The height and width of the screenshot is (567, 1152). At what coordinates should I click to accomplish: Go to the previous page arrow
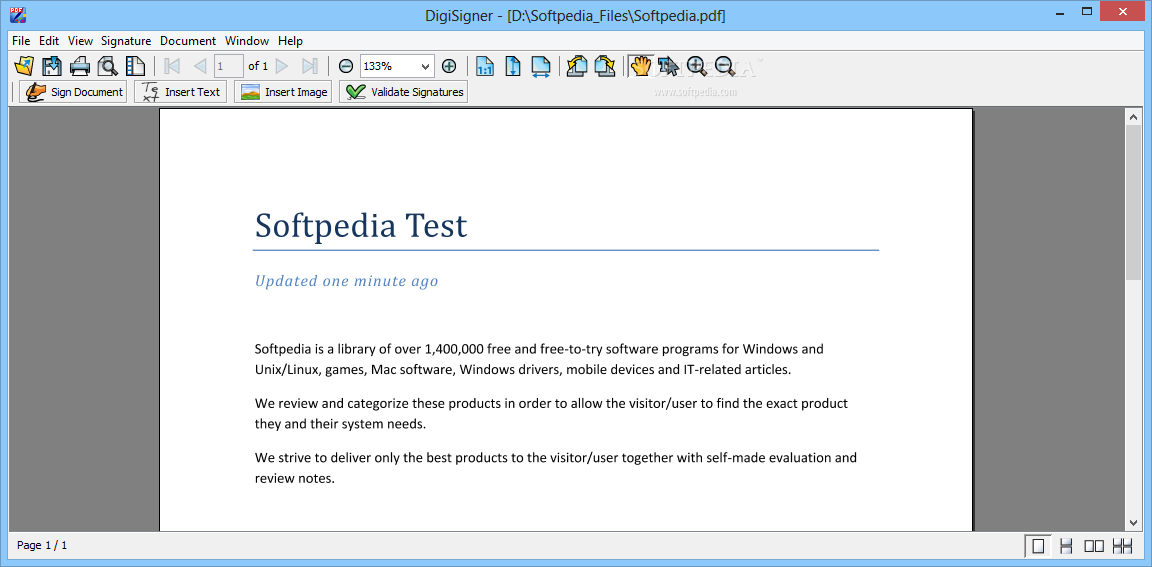tap(200, 66)
